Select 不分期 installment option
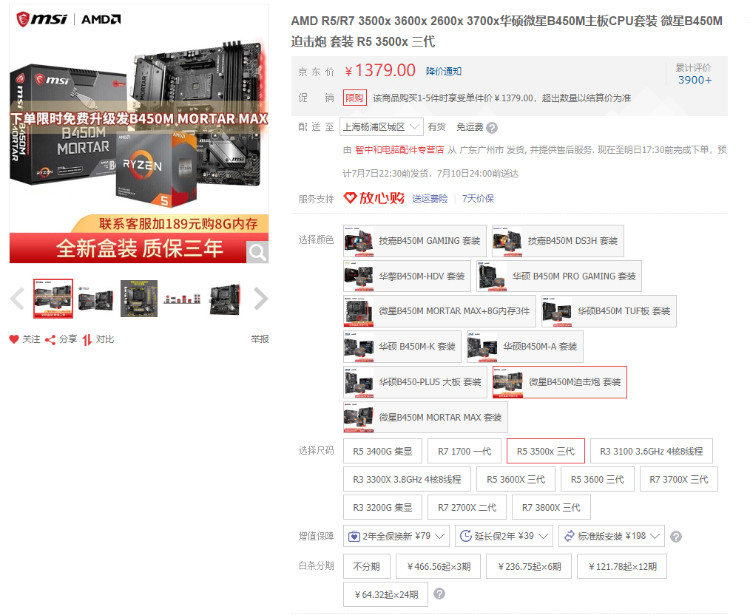 point(367,567)
